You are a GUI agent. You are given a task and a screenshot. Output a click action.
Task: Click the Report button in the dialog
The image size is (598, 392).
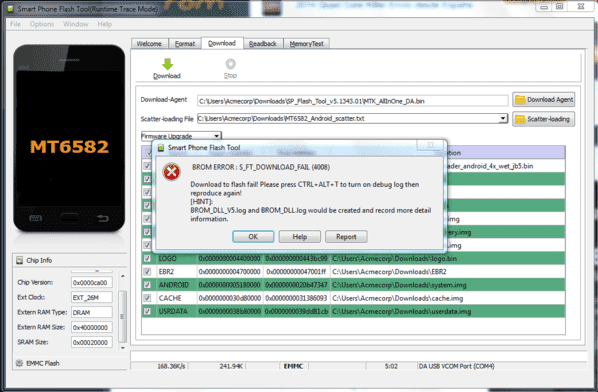click(x=346, y=237)
